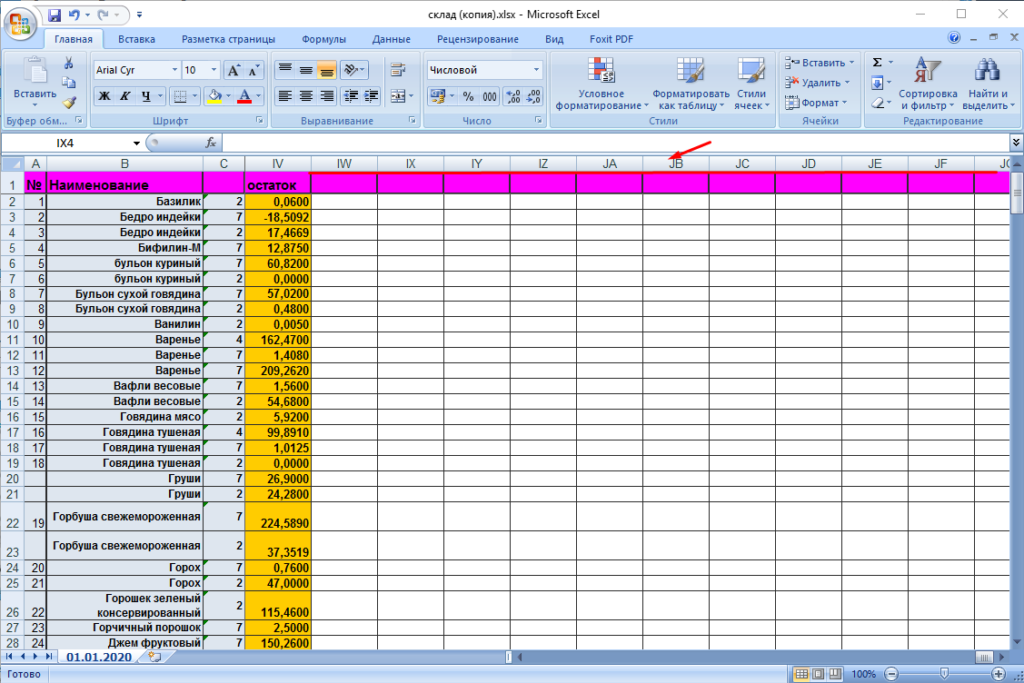The image size is (1024, 683).
Task: Toggle bold Ж formatting
Action: coord(104,97)
